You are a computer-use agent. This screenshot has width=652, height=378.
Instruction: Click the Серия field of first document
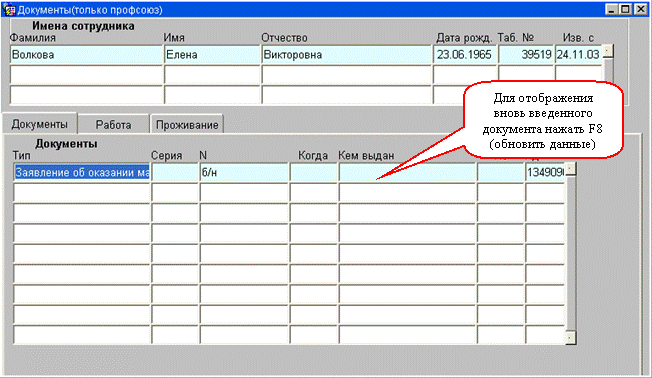[x=175, y=172]
